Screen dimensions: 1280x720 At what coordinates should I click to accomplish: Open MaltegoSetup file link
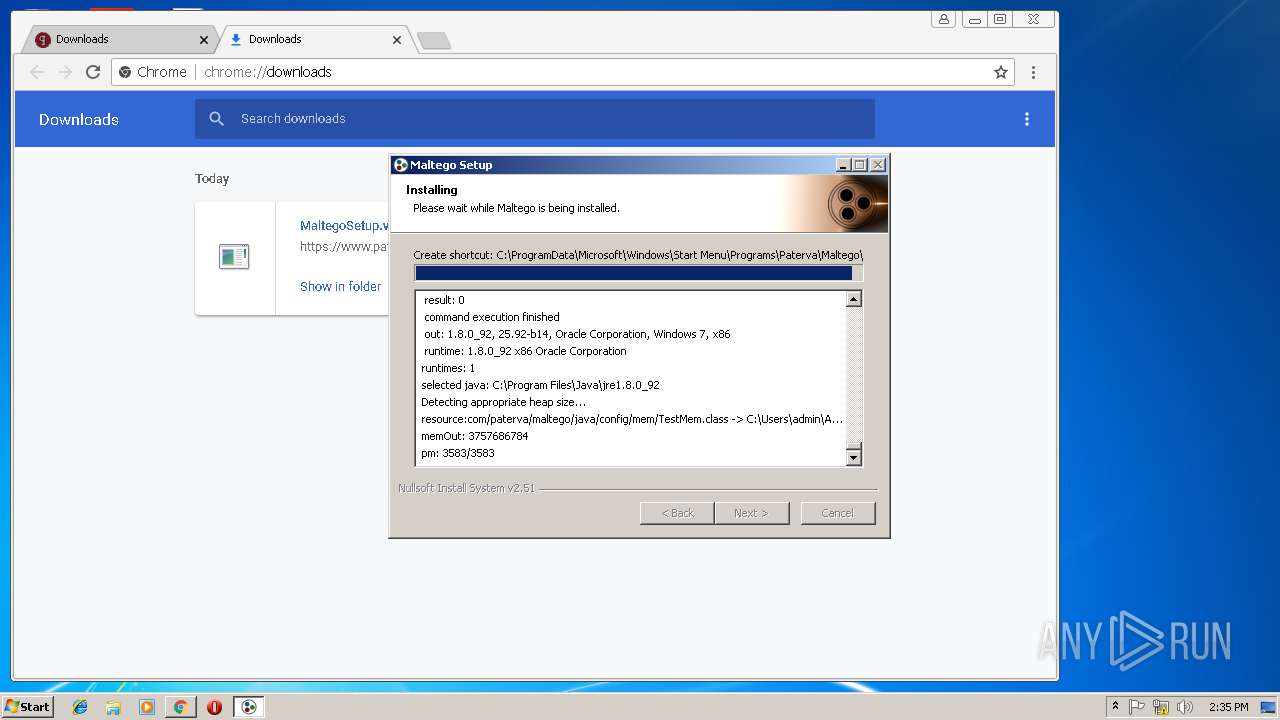click(x=344, y=226)
